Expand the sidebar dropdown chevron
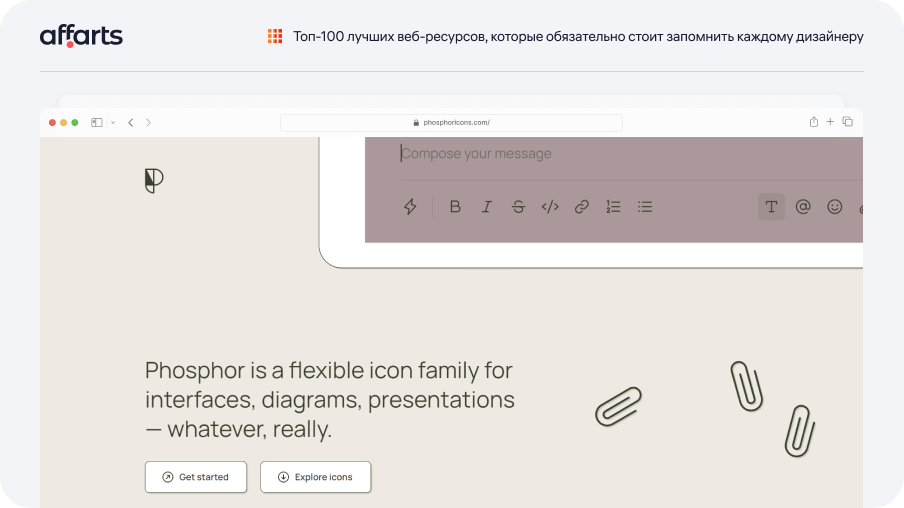 (x=113, y=122)
